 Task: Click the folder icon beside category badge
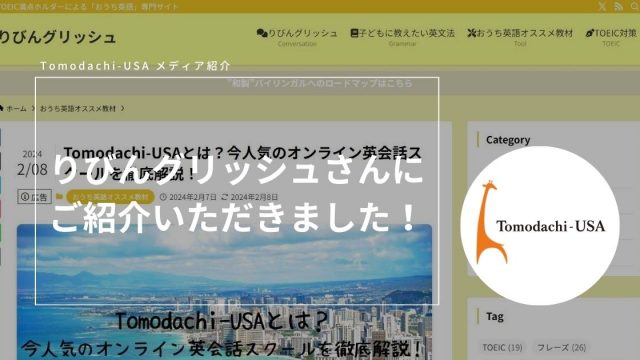pos(60,197)
